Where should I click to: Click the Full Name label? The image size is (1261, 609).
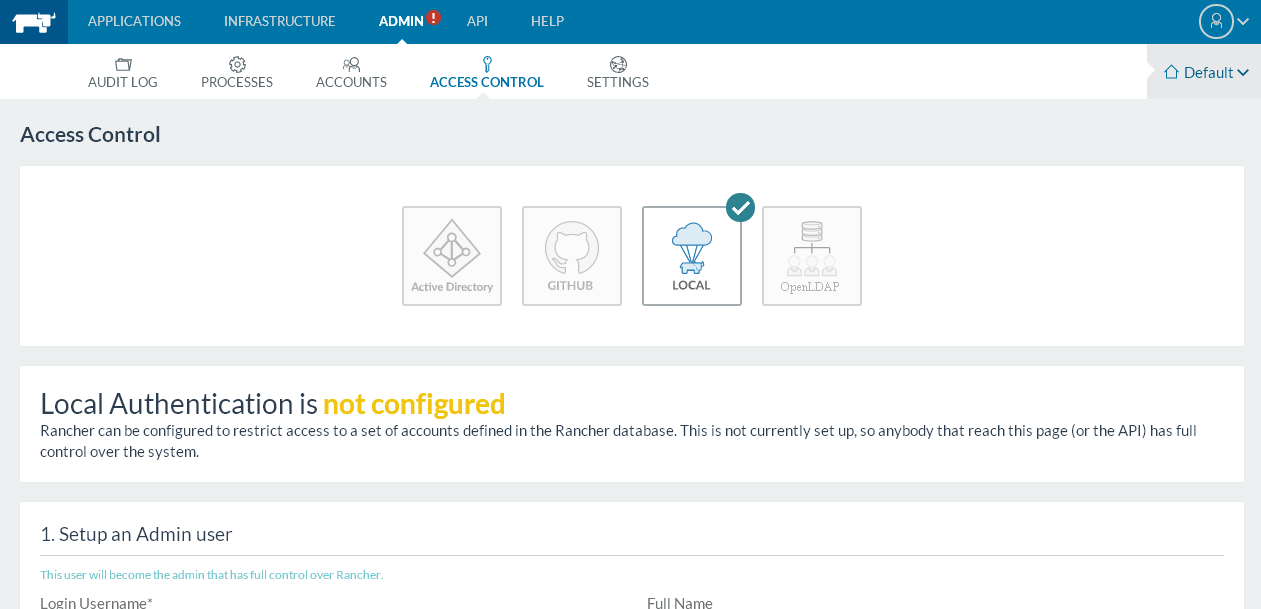[x=680, y=602]
